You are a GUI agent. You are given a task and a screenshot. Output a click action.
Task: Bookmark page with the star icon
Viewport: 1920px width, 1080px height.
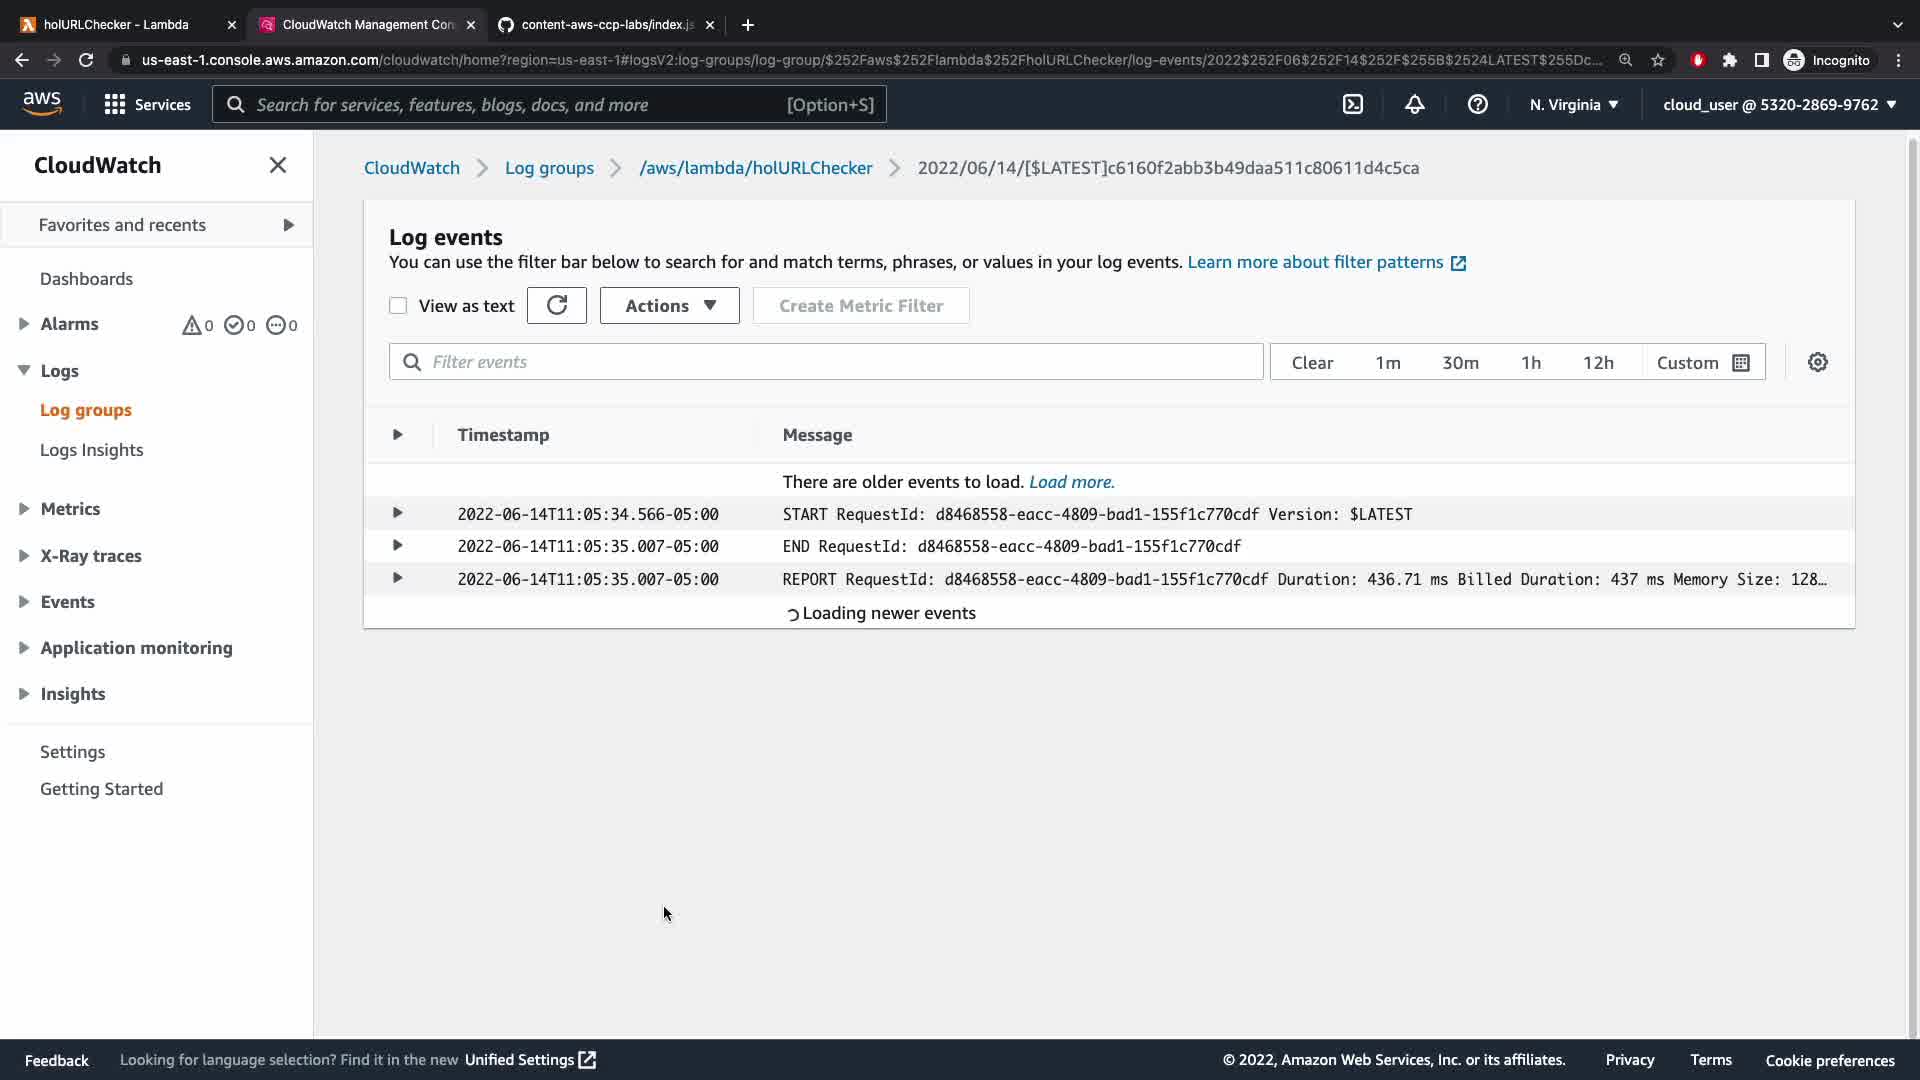click(x=1658, y=60)
